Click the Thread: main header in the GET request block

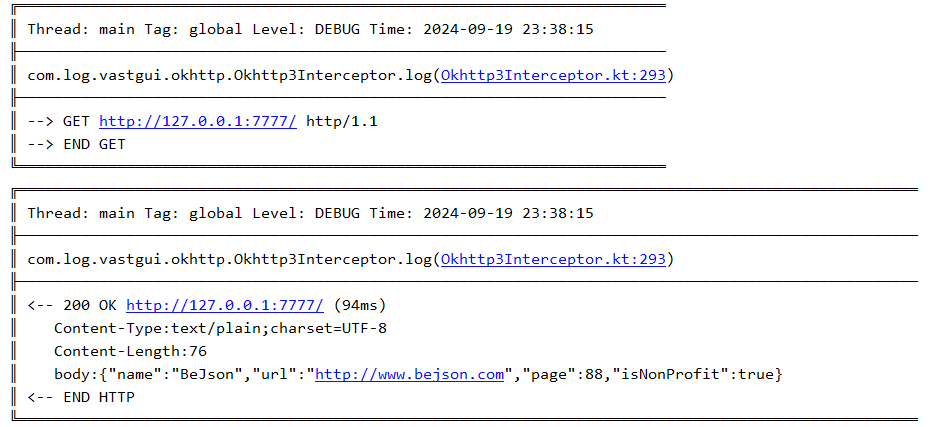pyautogui.click(x=81, y=29)
